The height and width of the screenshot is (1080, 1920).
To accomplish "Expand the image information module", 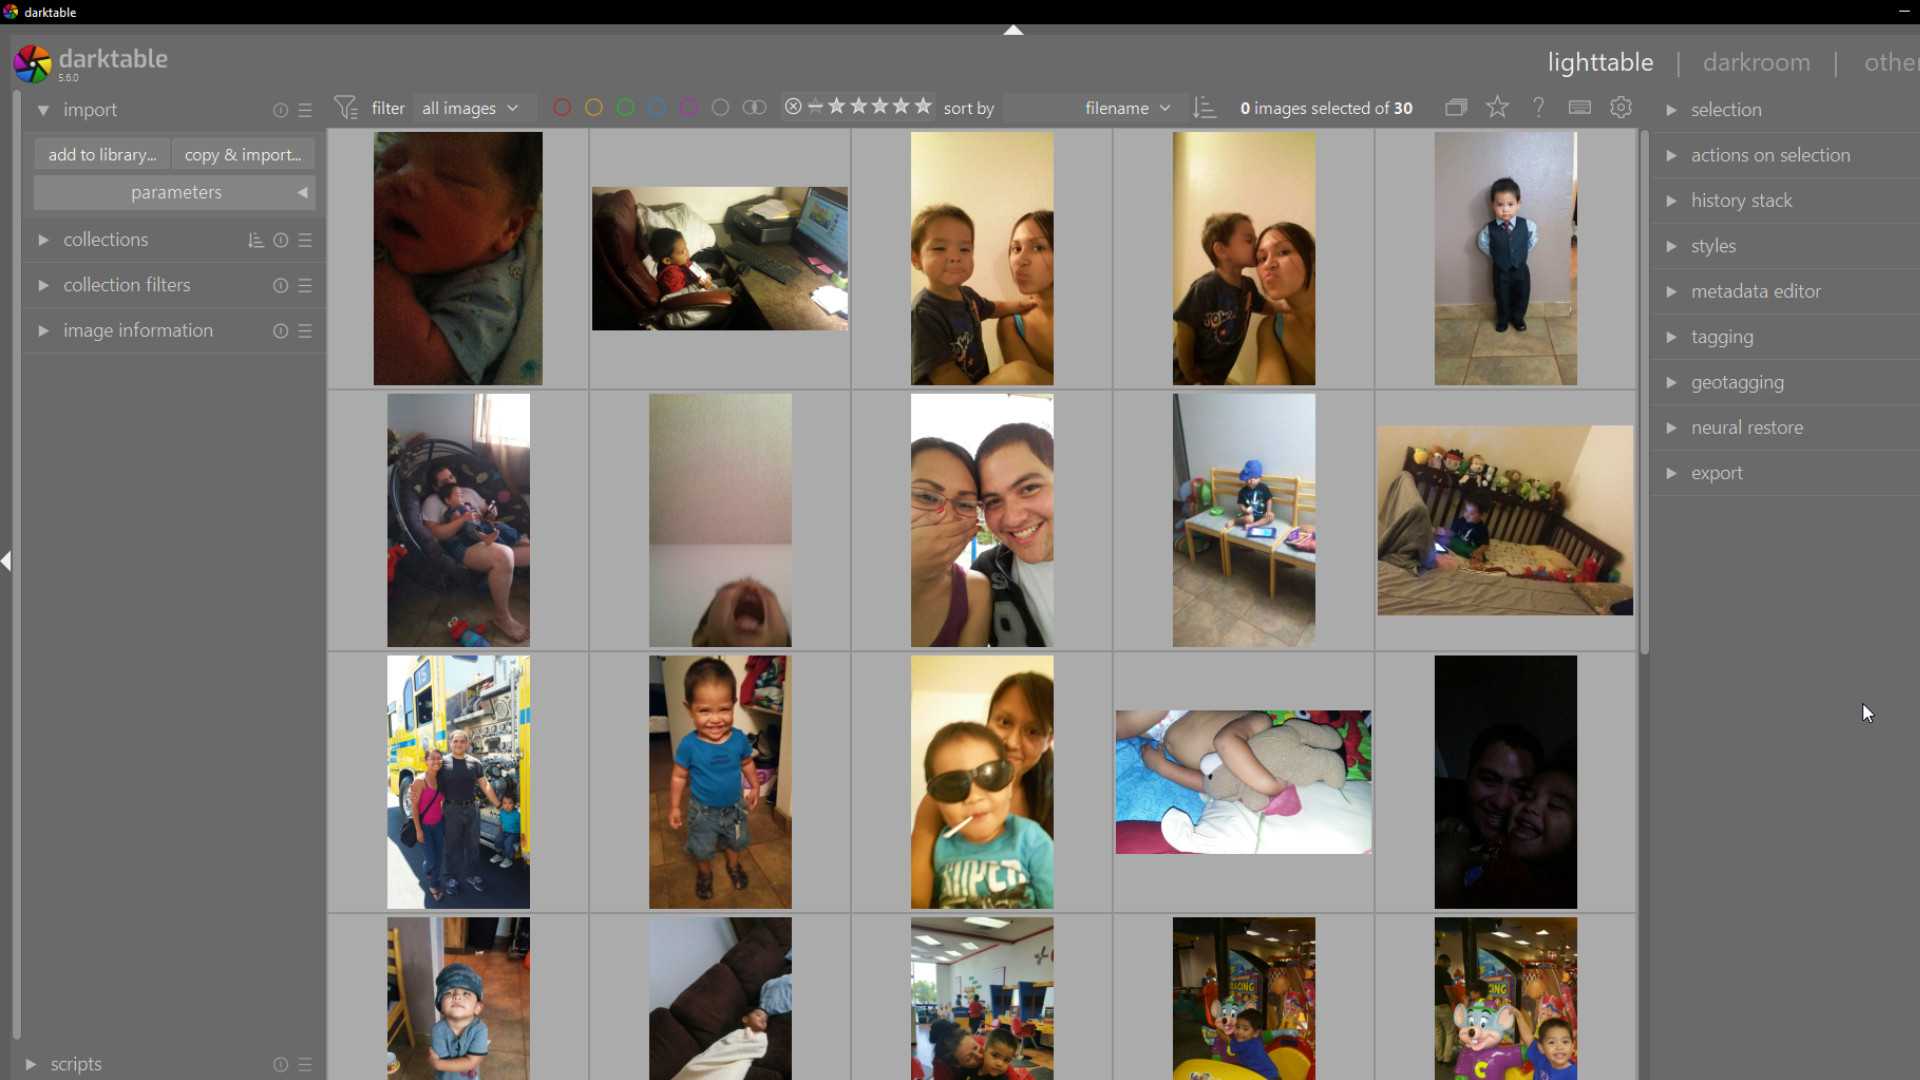I will tap(43, 330).
